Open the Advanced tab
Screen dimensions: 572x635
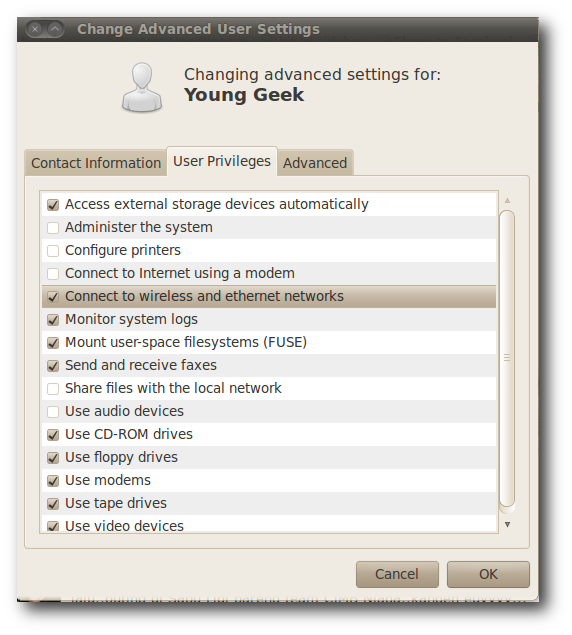click(x=315, y=163)
